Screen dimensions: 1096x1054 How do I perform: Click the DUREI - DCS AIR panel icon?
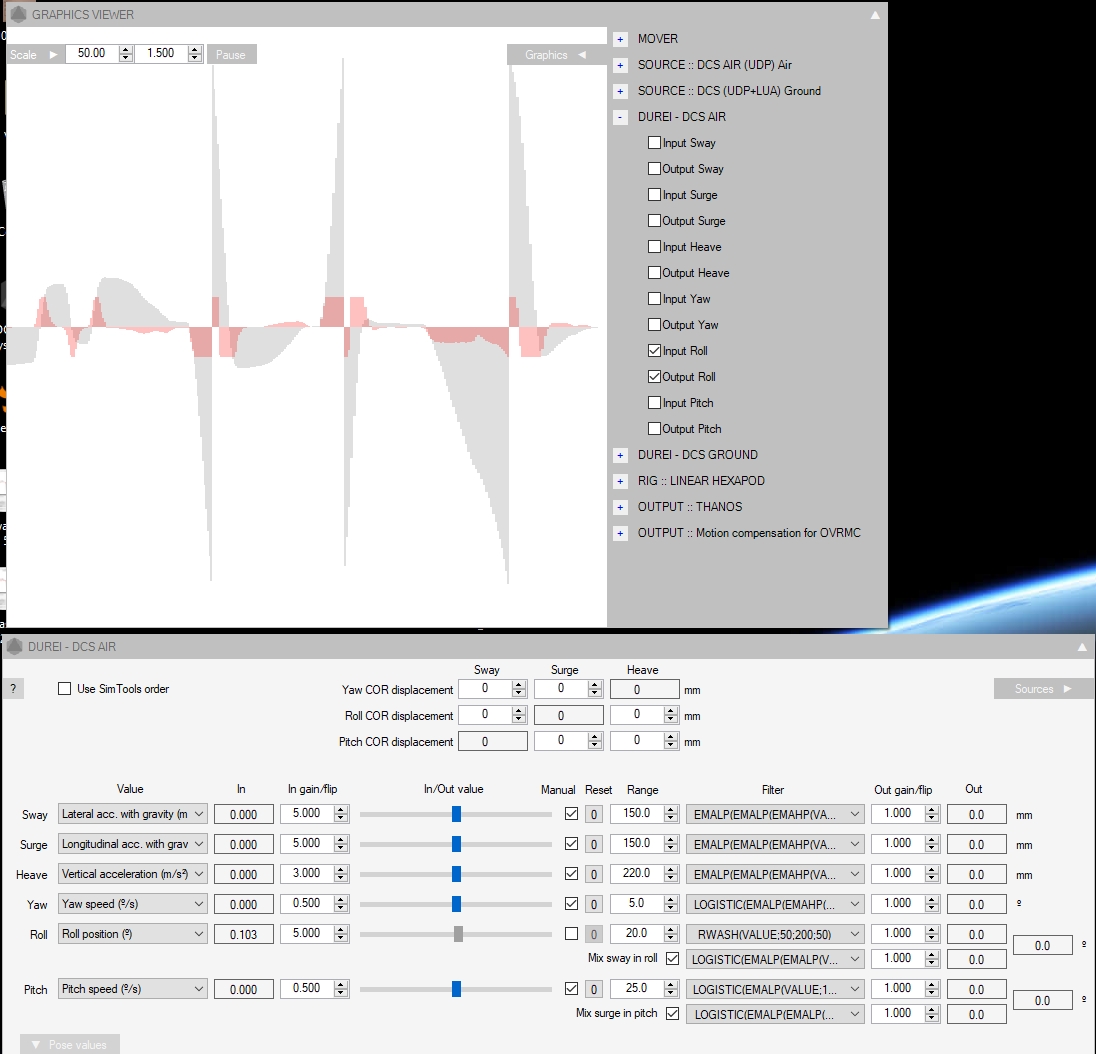point(14,647)
